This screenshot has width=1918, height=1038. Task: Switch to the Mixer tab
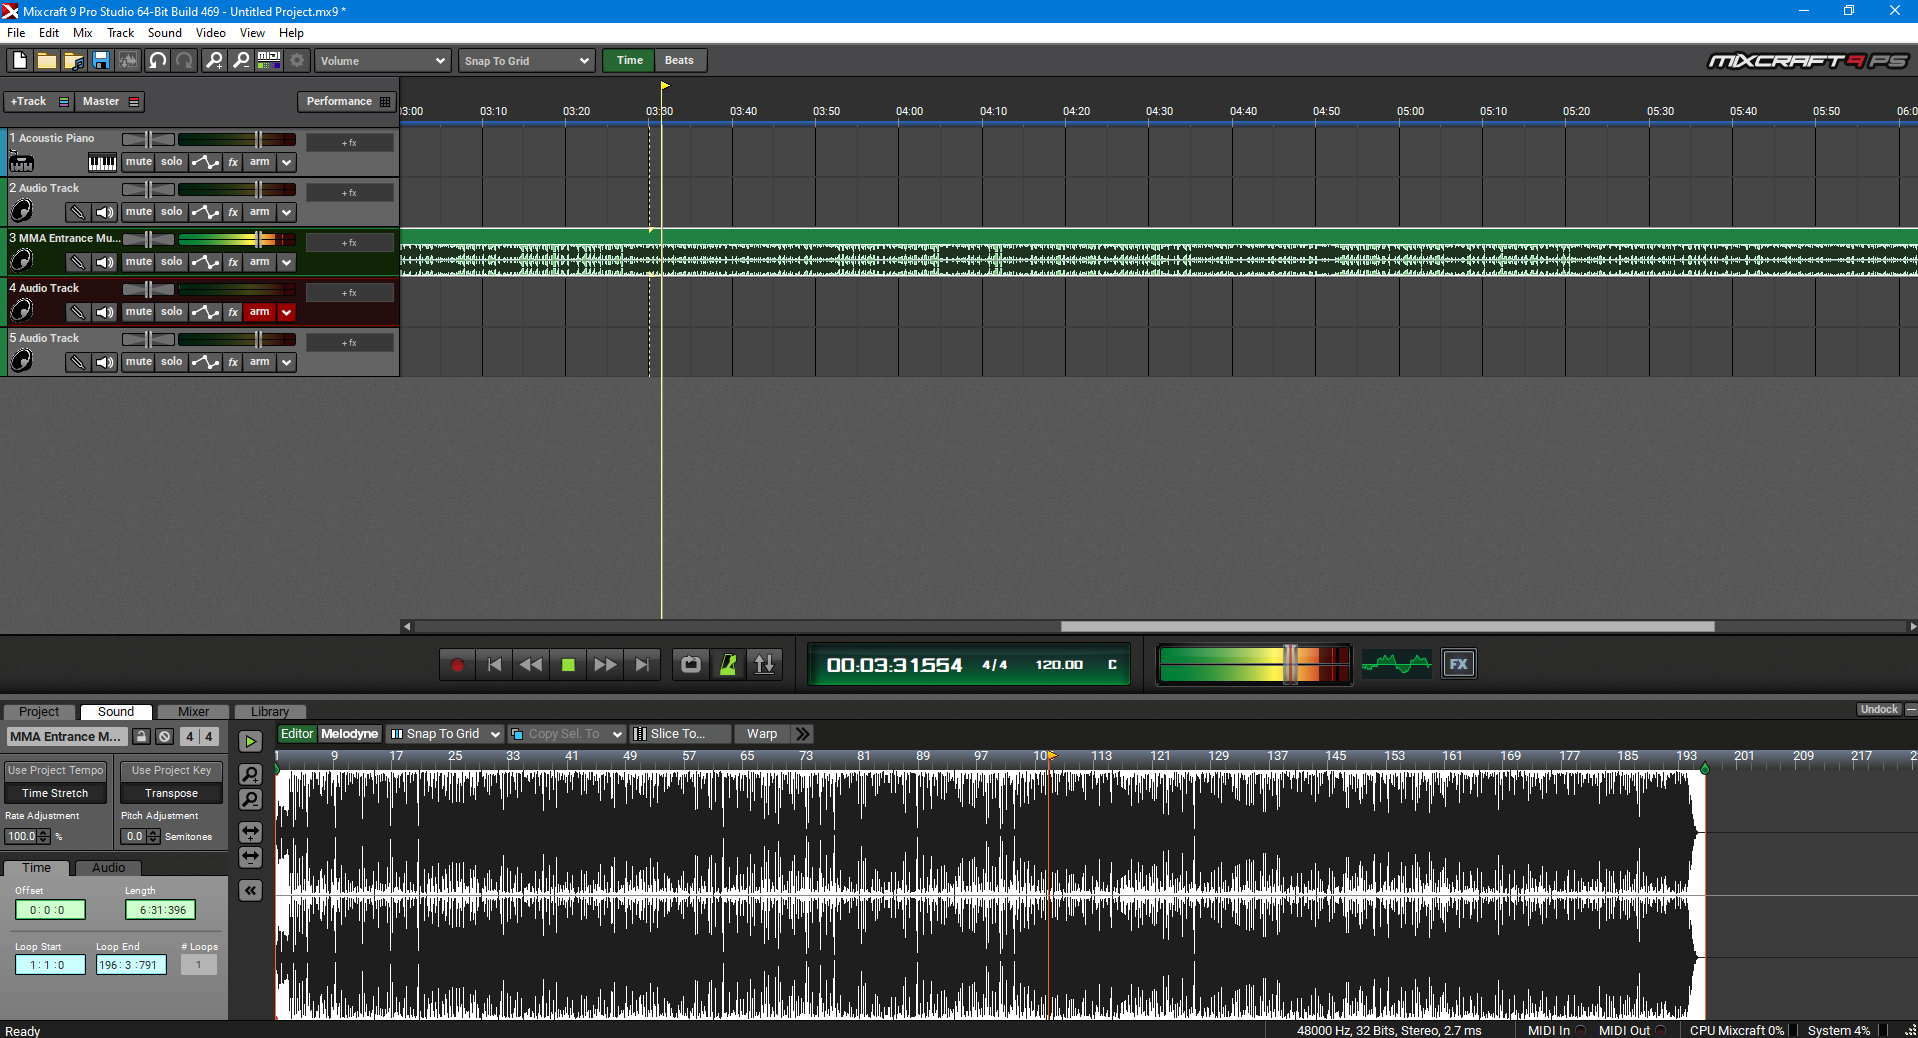(x=193, y=712)
